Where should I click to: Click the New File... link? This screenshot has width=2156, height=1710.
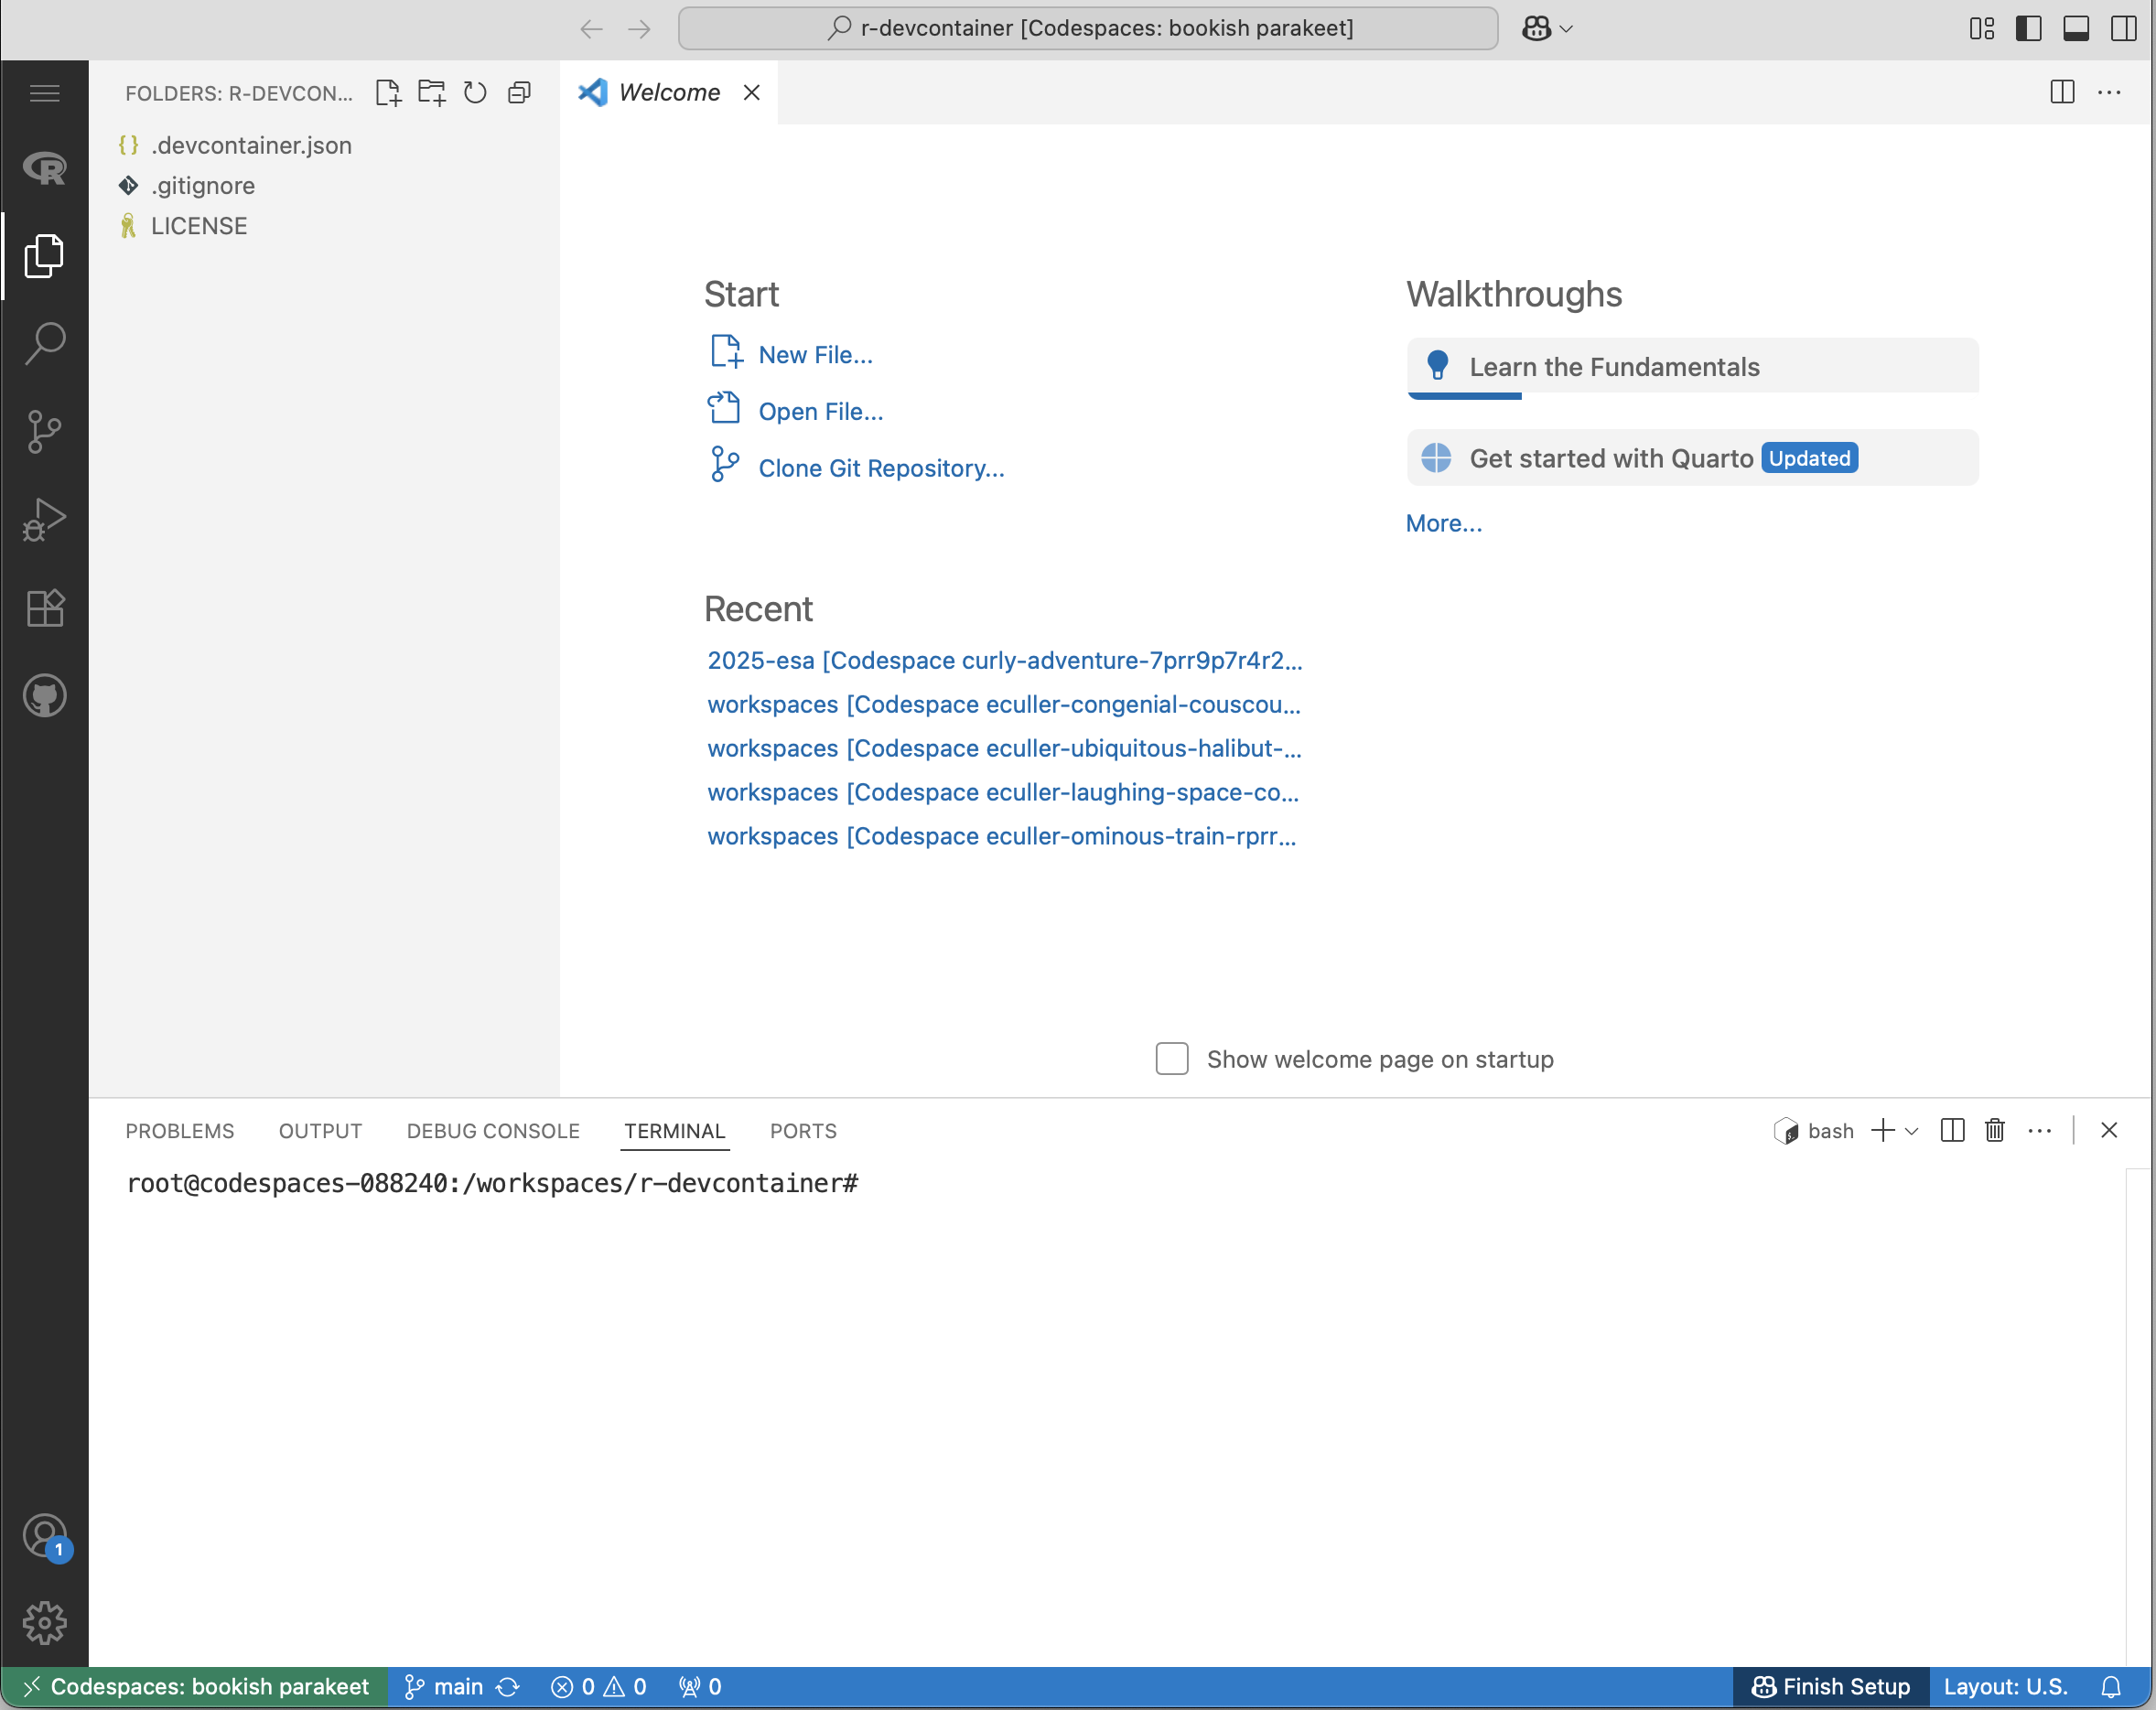(815, 354)
